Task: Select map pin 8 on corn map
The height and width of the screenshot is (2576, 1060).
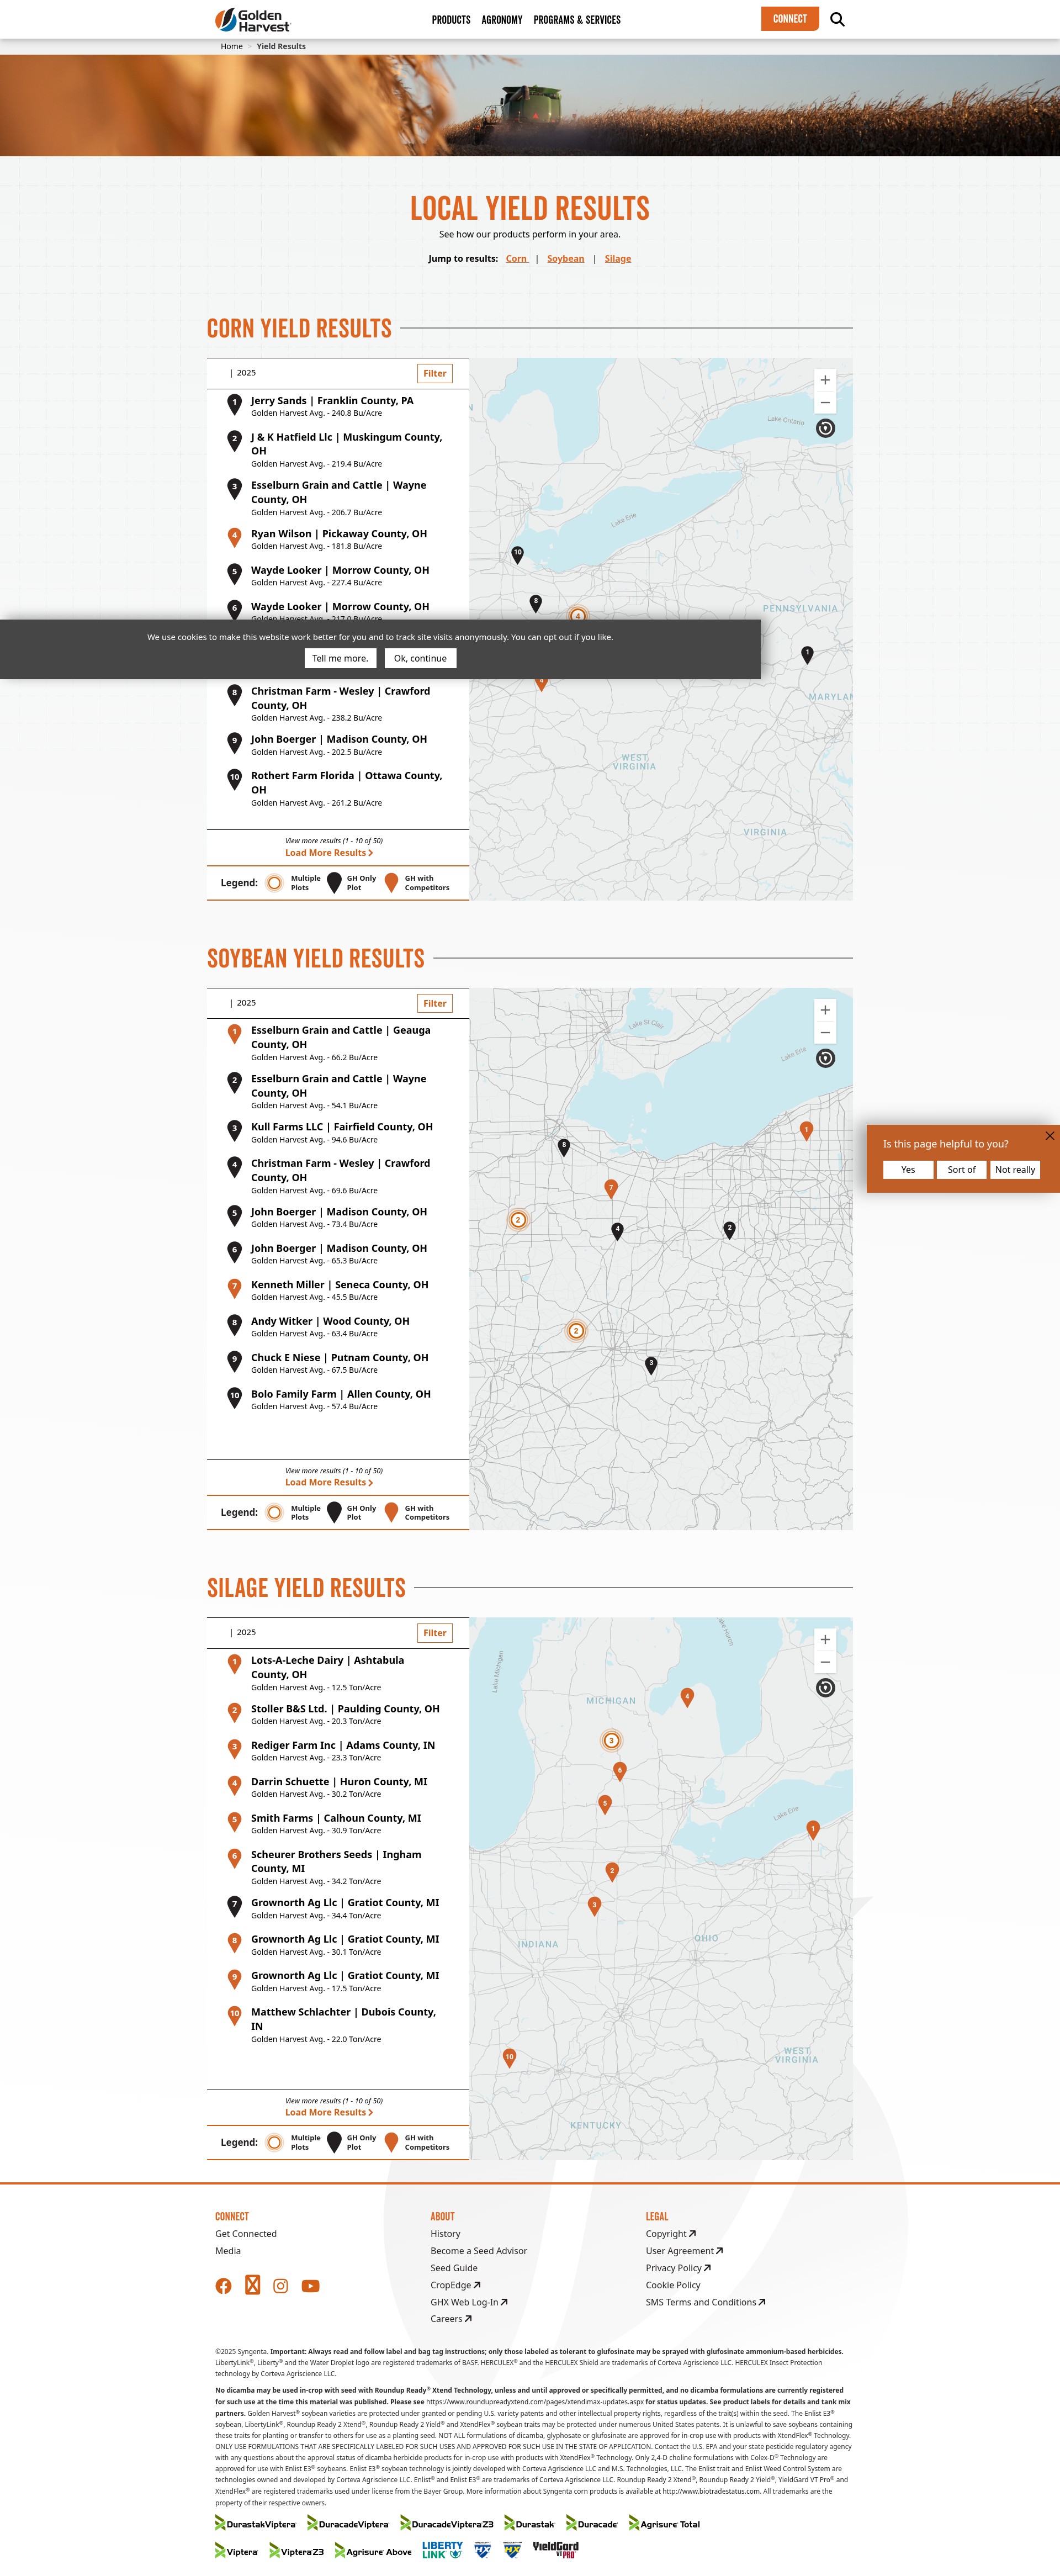Action: pos(536,603)
